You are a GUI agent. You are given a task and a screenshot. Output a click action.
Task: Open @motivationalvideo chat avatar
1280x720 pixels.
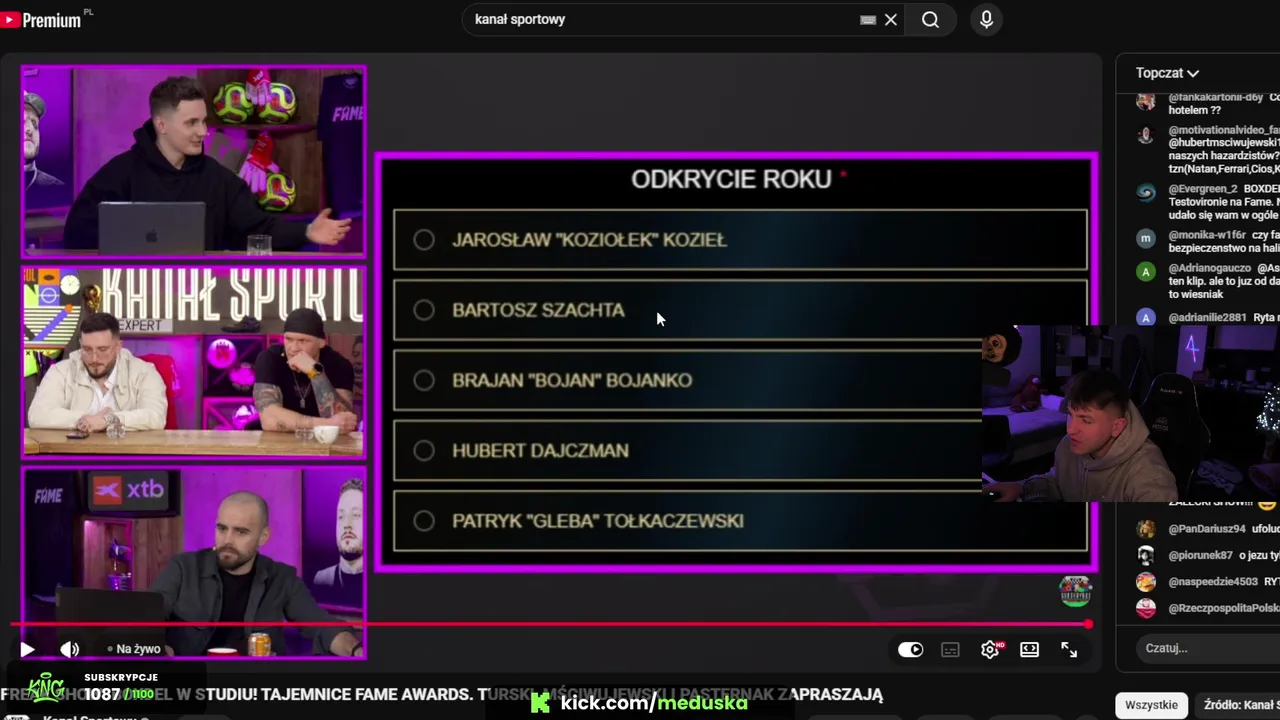point(1146,134)
